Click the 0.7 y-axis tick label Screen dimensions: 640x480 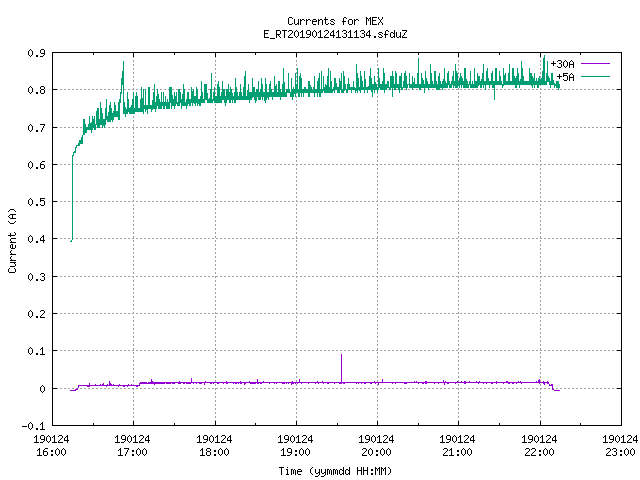(37, 128)
